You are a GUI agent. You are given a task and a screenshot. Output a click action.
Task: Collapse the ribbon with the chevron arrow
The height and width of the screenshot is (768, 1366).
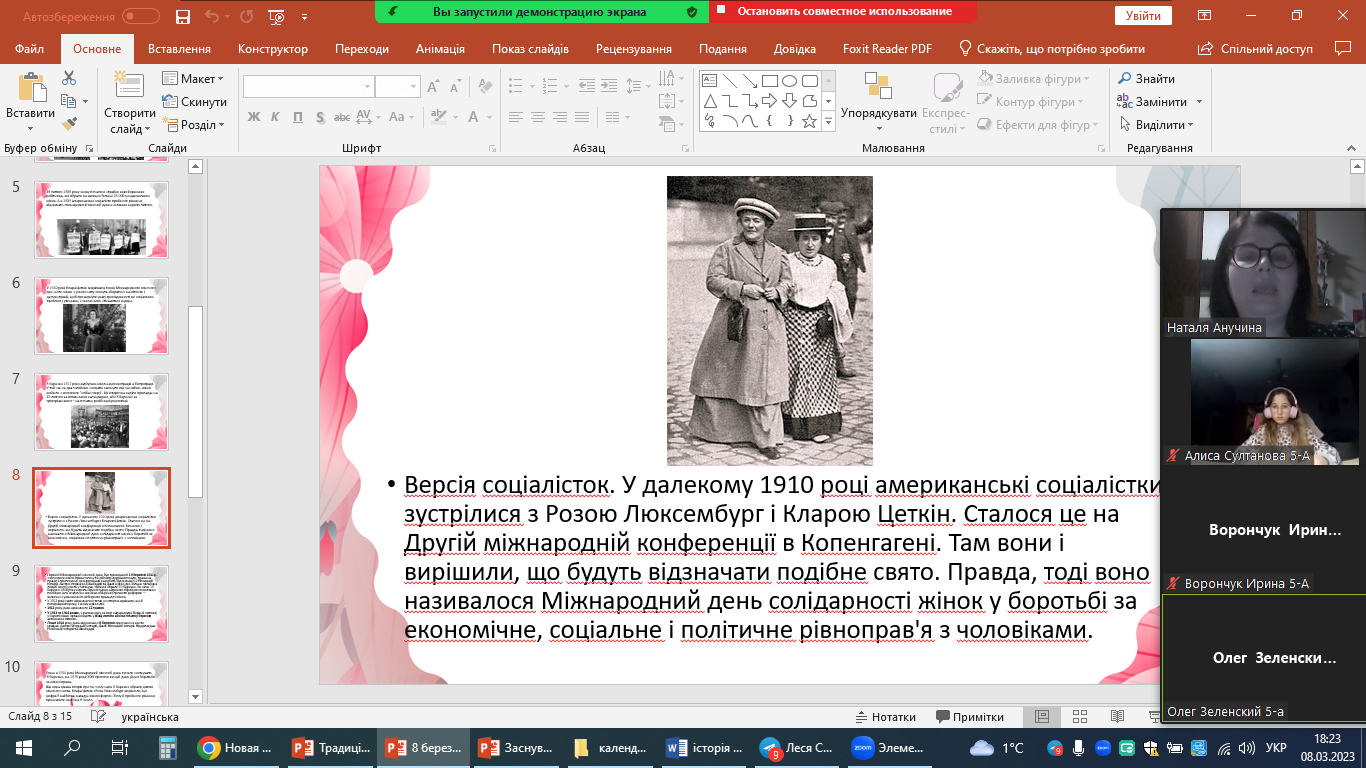click(1352, 148)
